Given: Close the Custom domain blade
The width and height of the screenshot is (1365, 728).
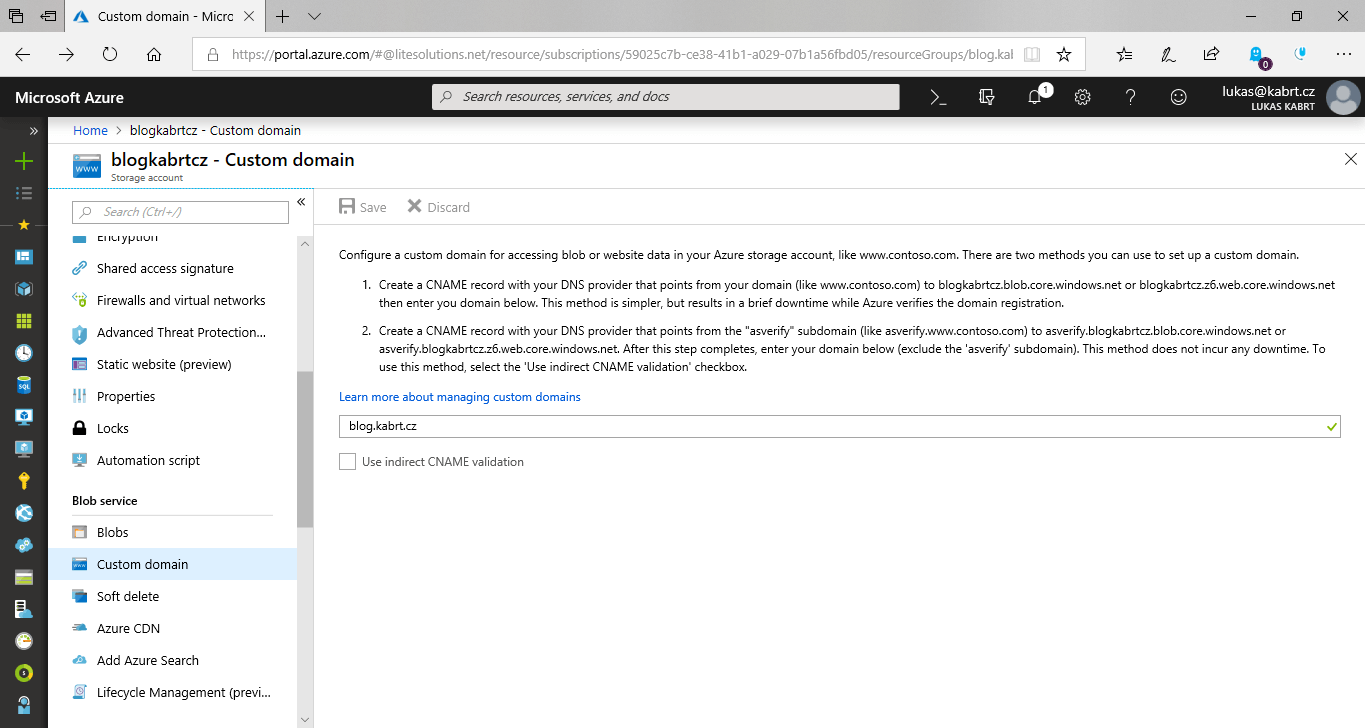Looking at the screenshot, I should click(x=1350, y=159).
